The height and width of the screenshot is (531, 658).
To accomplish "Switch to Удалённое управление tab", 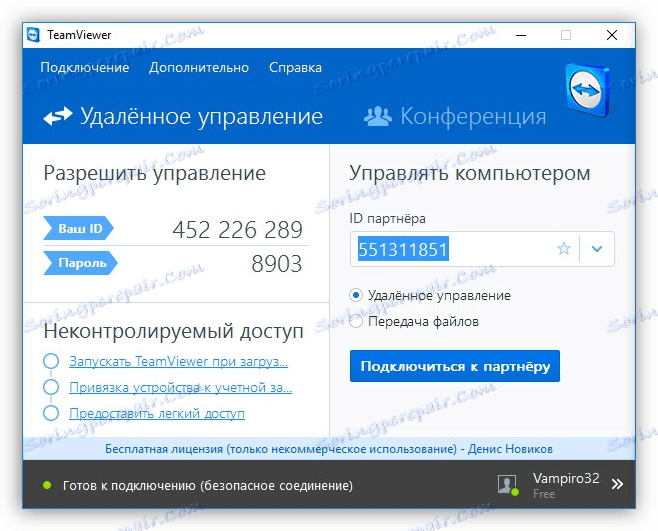I will coord(183,116).
